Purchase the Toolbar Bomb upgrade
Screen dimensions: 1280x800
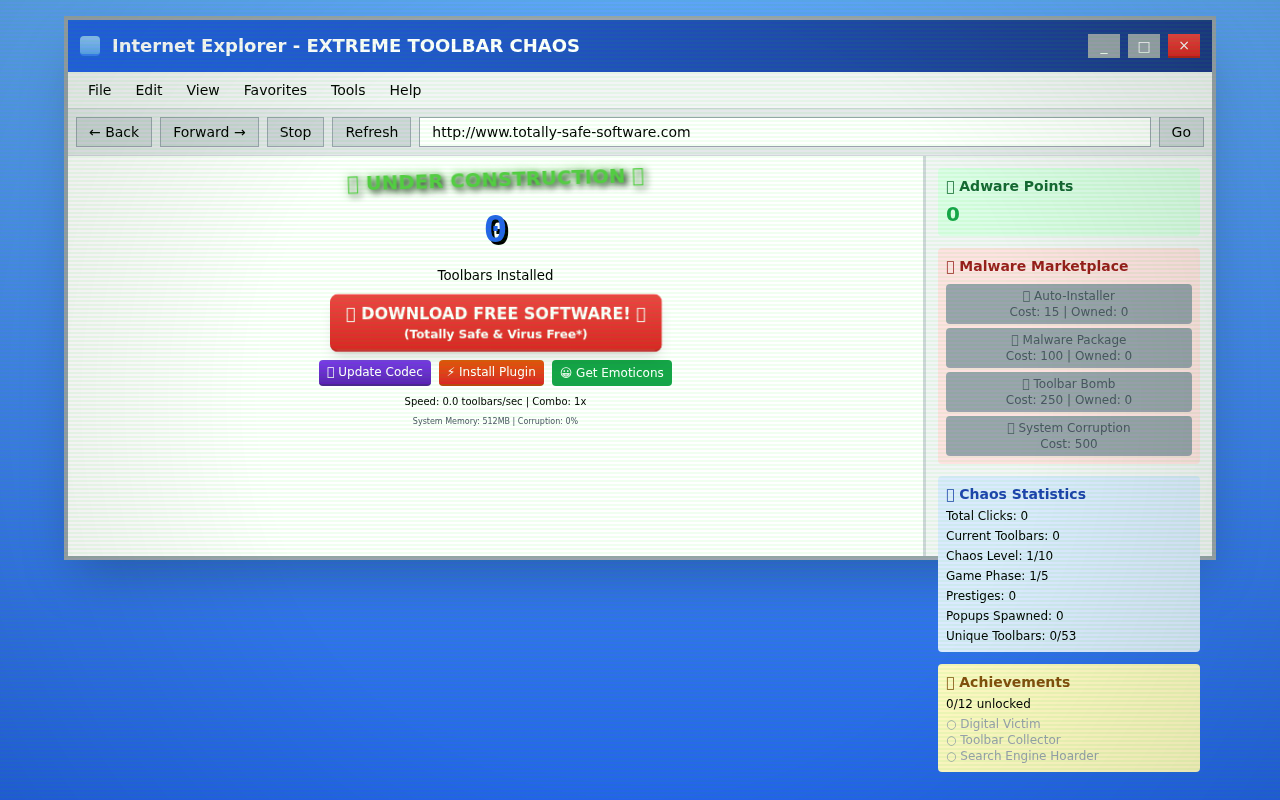1068,391
